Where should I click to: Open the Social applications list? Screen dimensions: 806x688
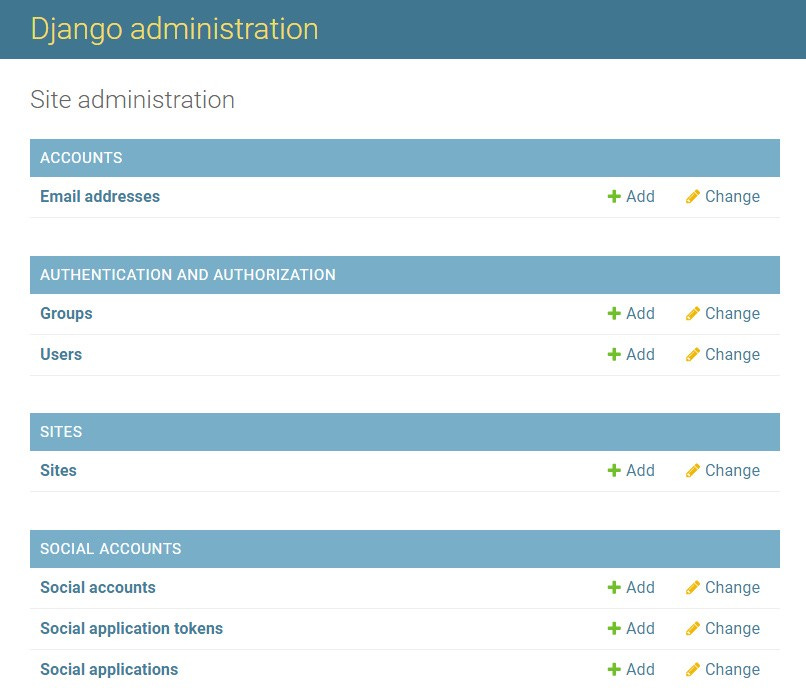(109, 670)
